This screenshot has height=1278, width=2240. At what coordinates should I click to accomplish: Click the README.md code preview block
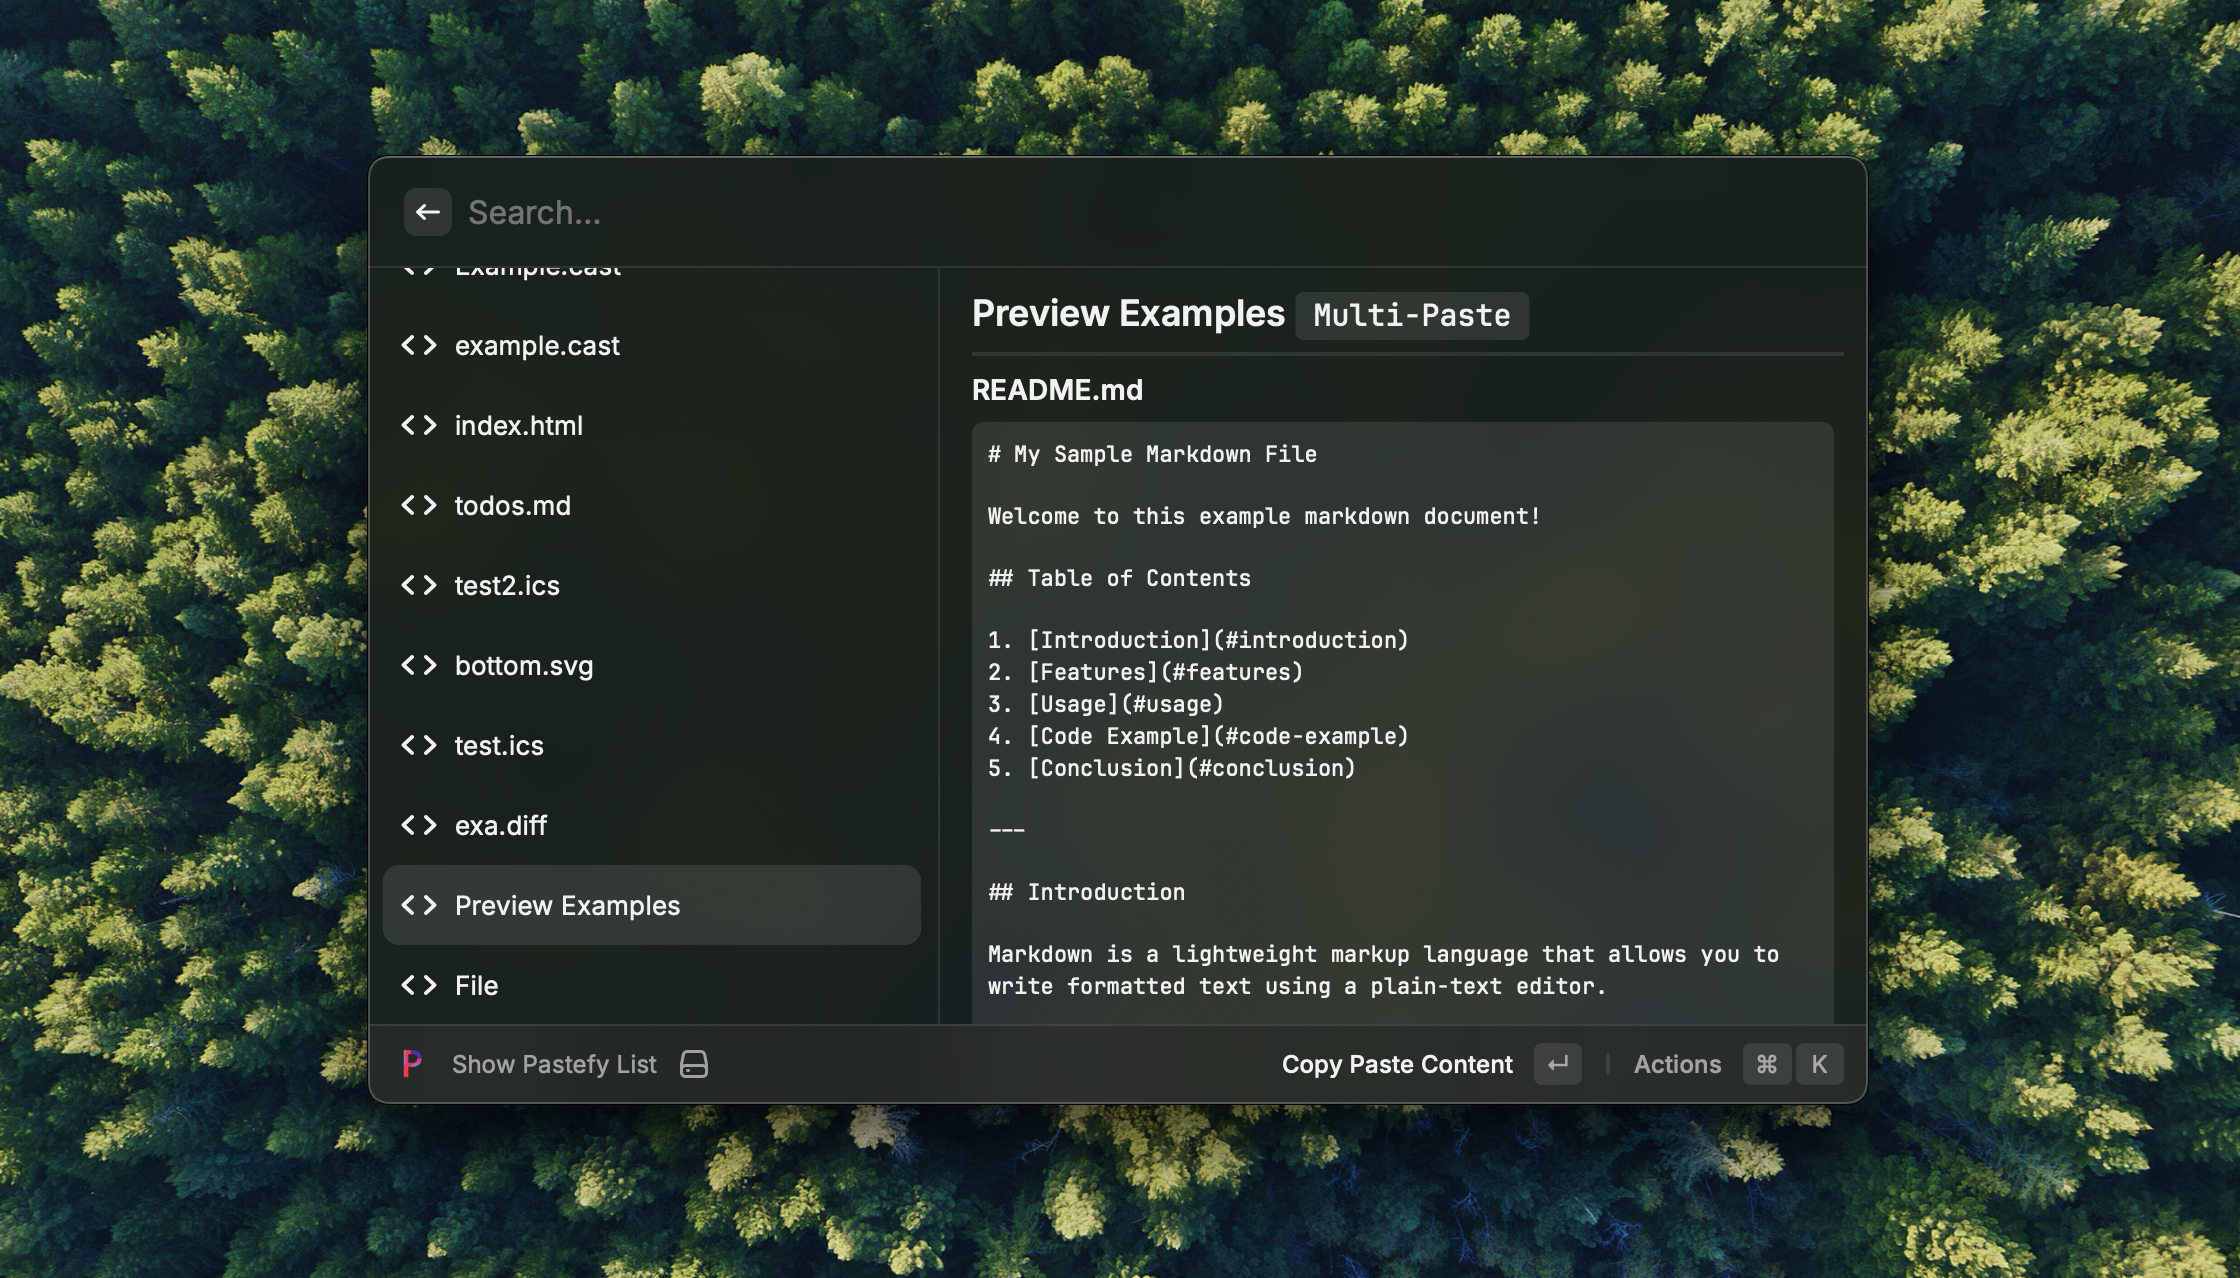point(1402,720)
